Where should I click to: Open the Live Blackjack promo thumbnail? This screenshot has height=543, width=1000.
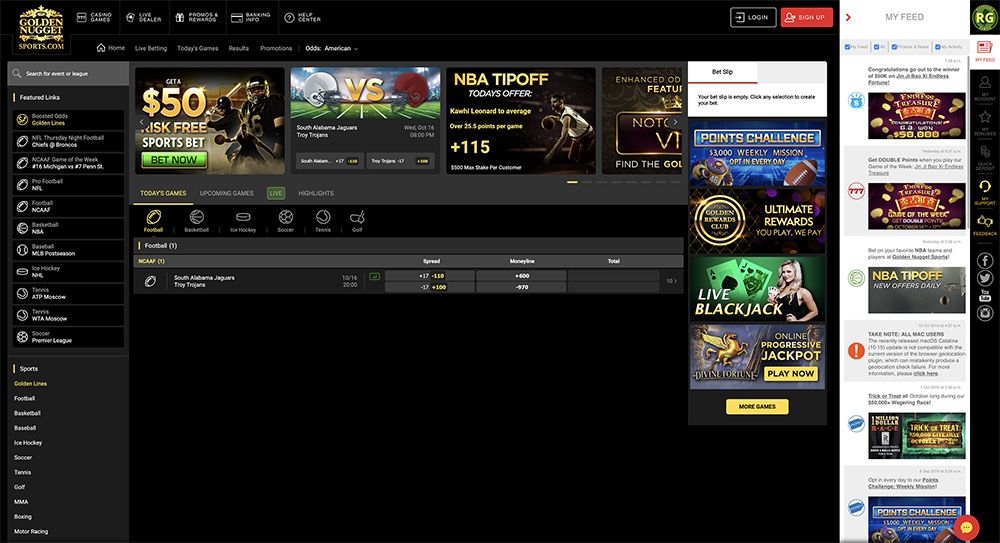[x=757, y=289]
